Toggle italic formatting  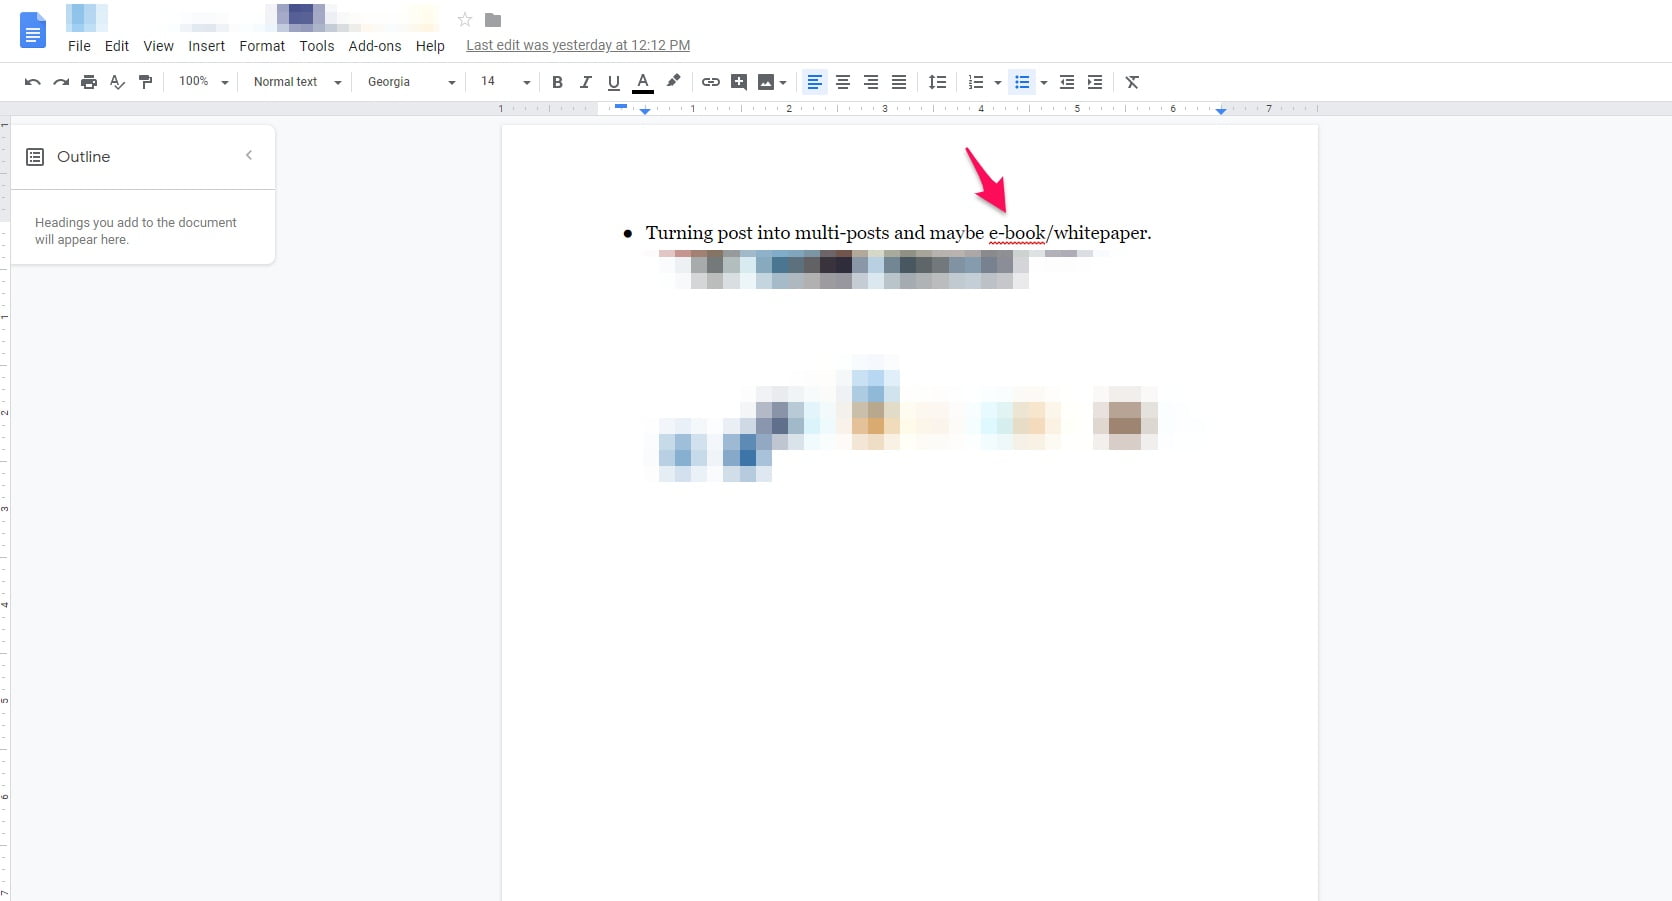(585, 82)
